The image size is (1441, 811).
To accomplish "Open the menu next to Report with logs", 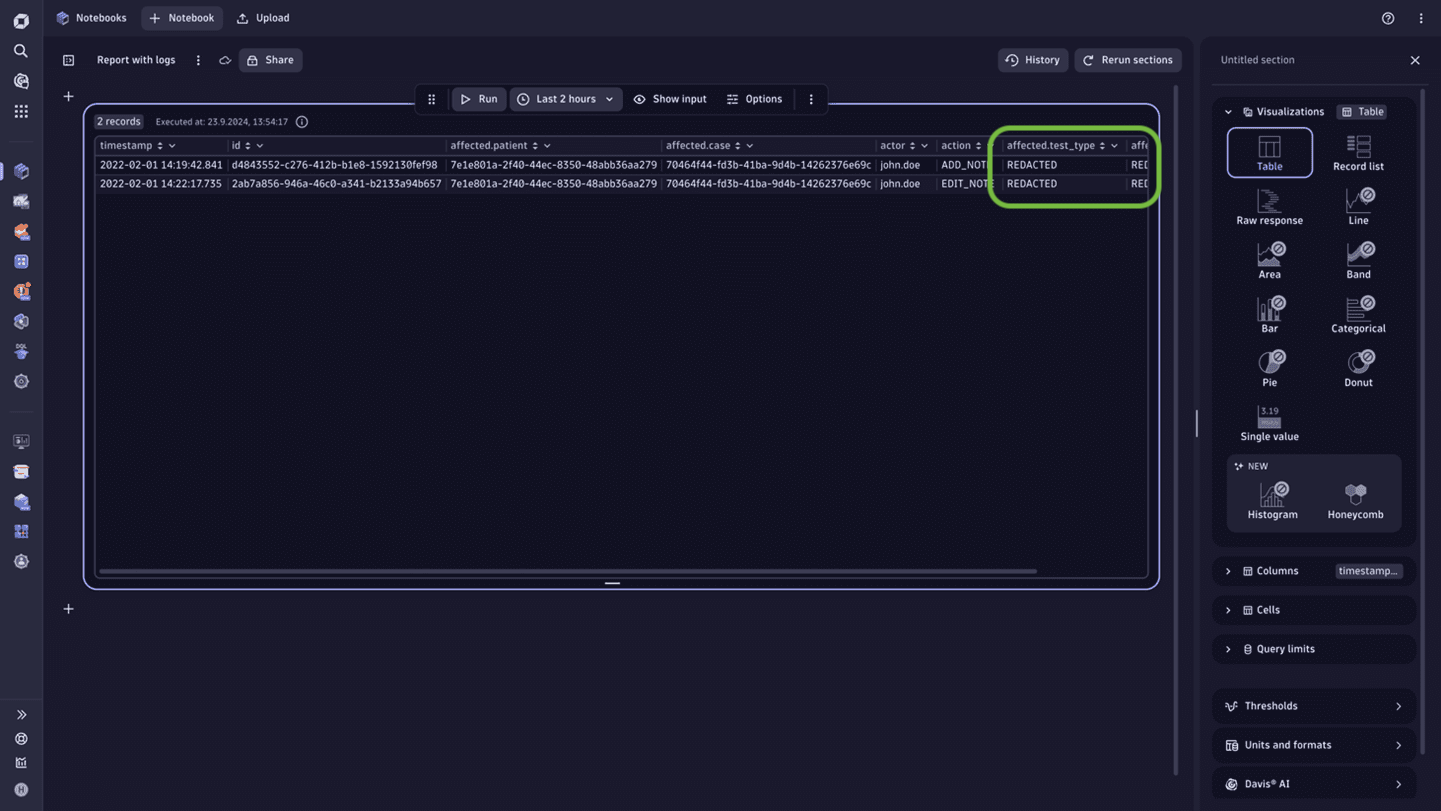I will point(198,60).
